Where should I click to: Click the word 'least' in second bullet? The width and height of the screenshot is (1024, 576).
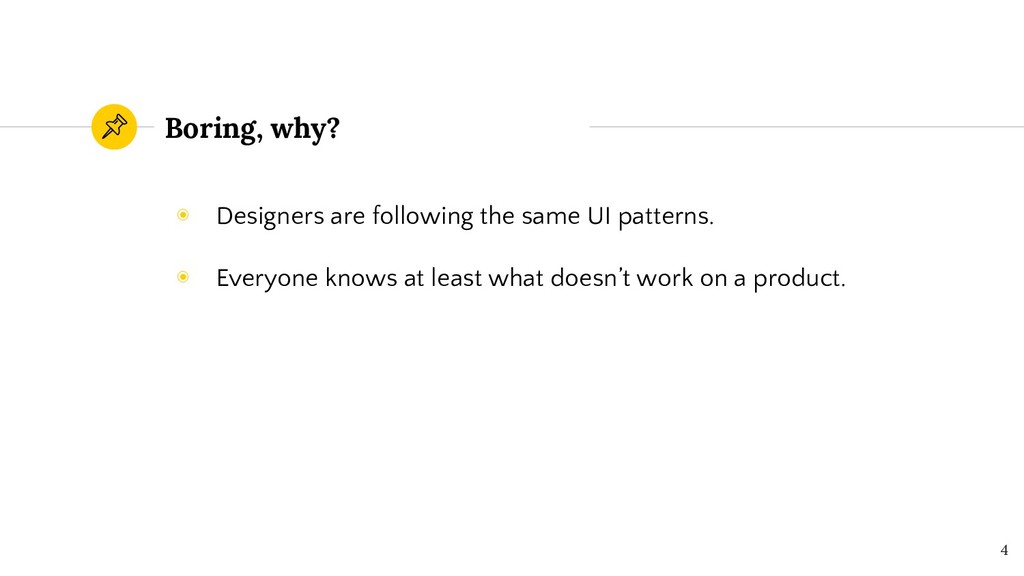coord(456,278)
